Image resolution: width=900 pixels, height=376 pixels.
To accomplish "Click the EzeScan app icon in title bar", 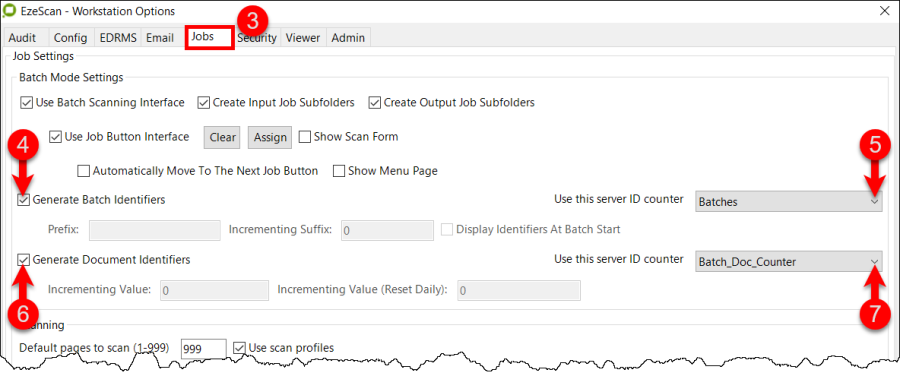I will pos(11,11).
